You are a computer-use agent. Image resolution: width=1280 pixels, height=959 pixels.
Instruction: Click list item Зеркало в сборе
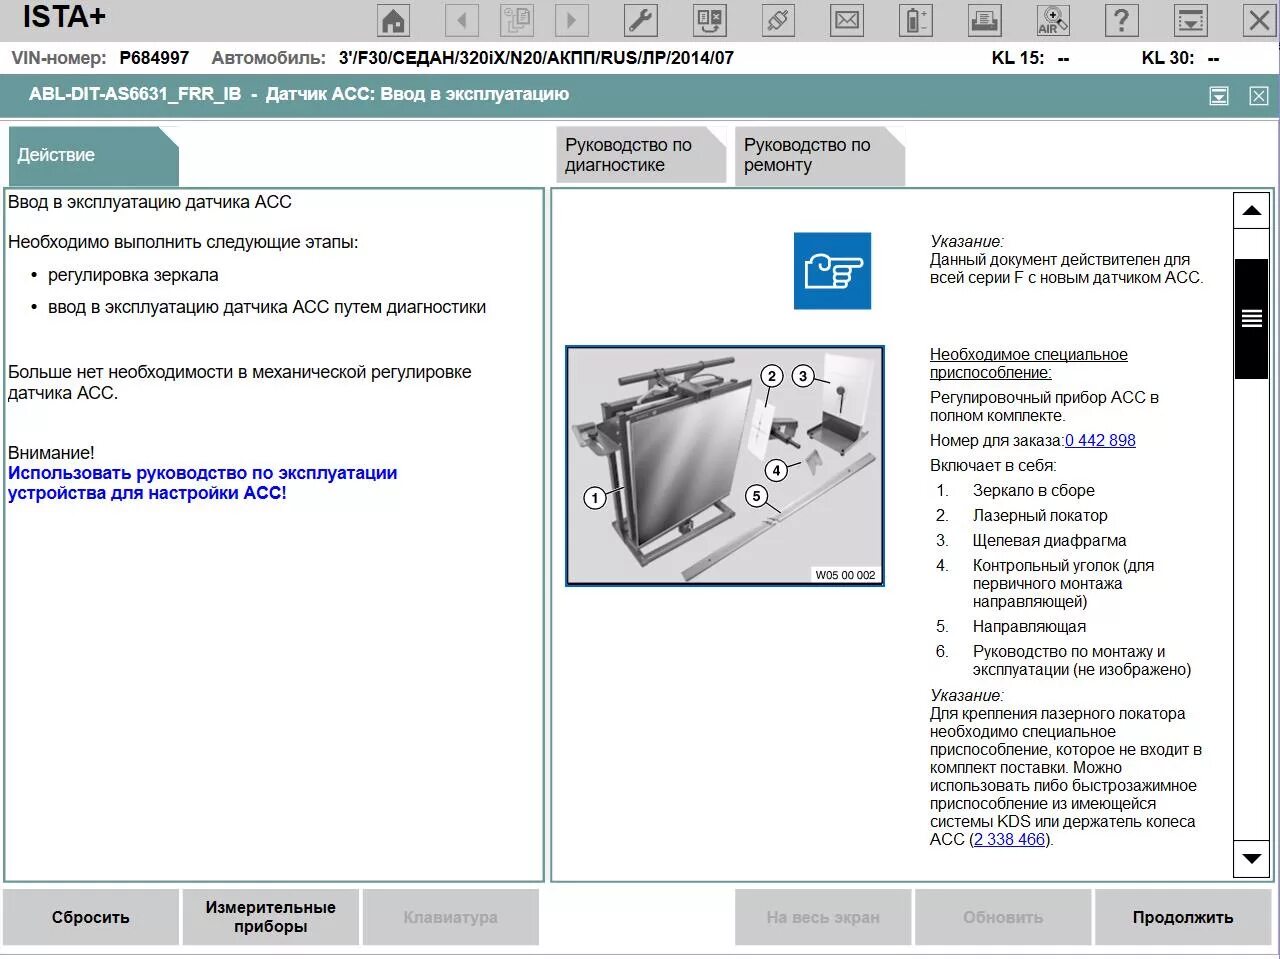coord(1033,490)
